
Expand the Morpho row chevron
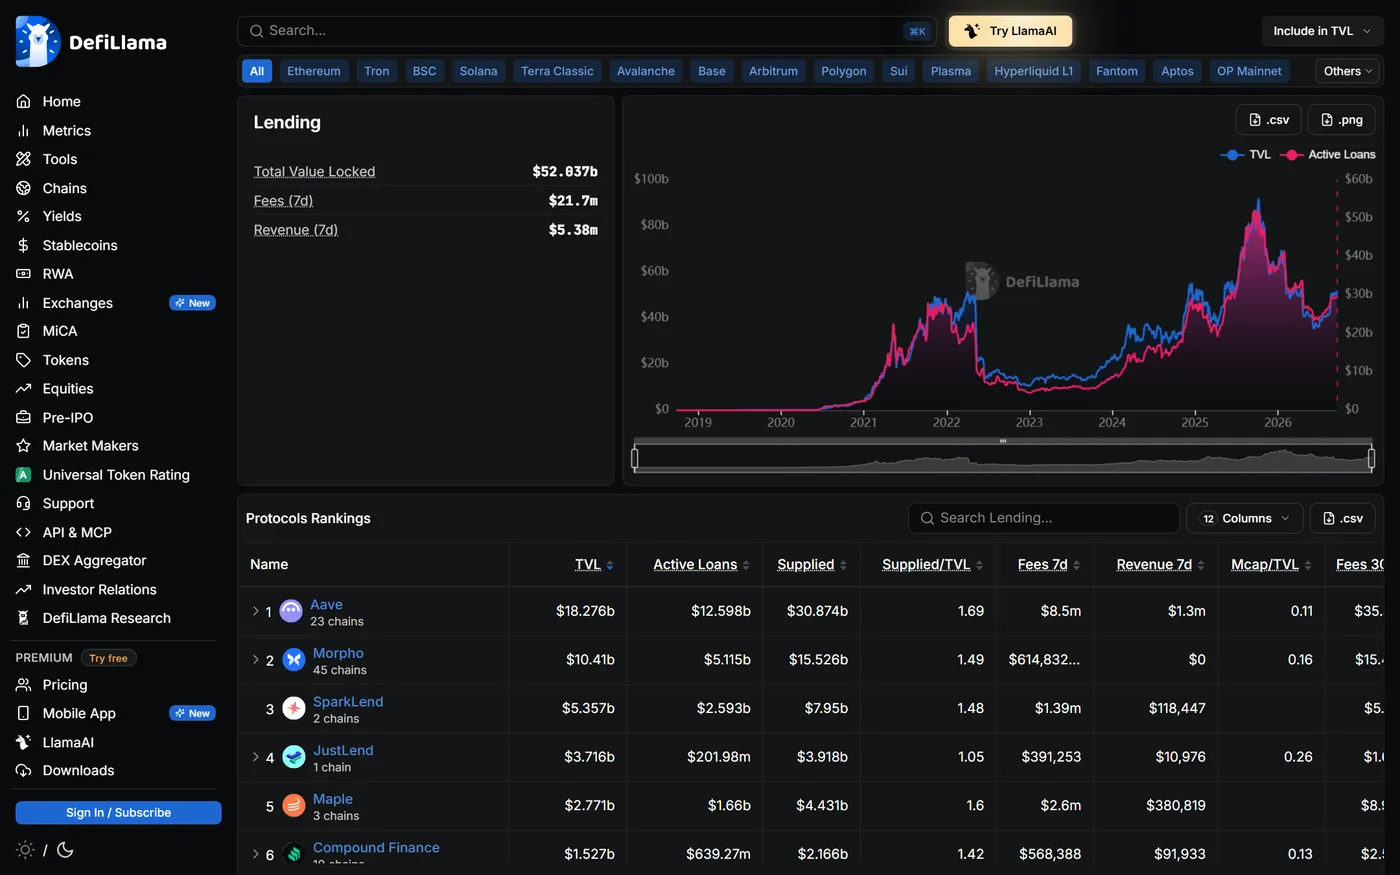tap(255, 660)
